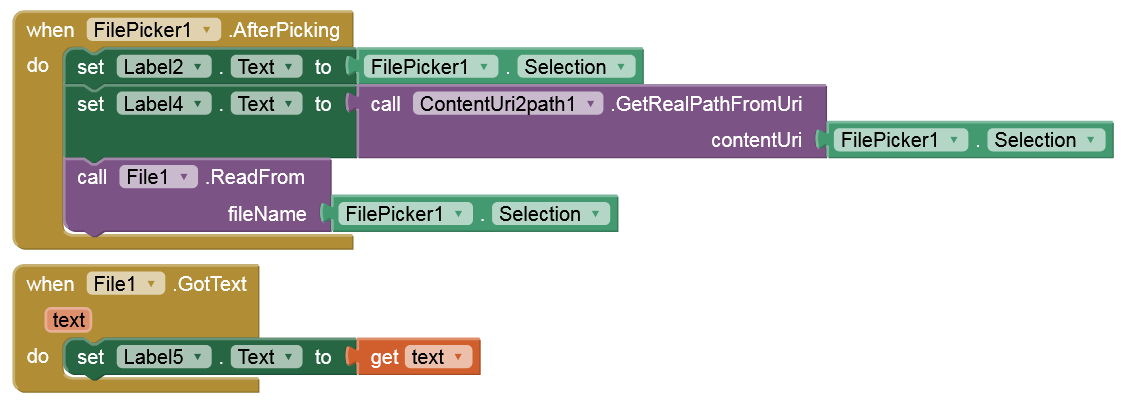Open Selection dropdown in the contentUri argument
The image size is (1130, 407).
(1094, 140)
